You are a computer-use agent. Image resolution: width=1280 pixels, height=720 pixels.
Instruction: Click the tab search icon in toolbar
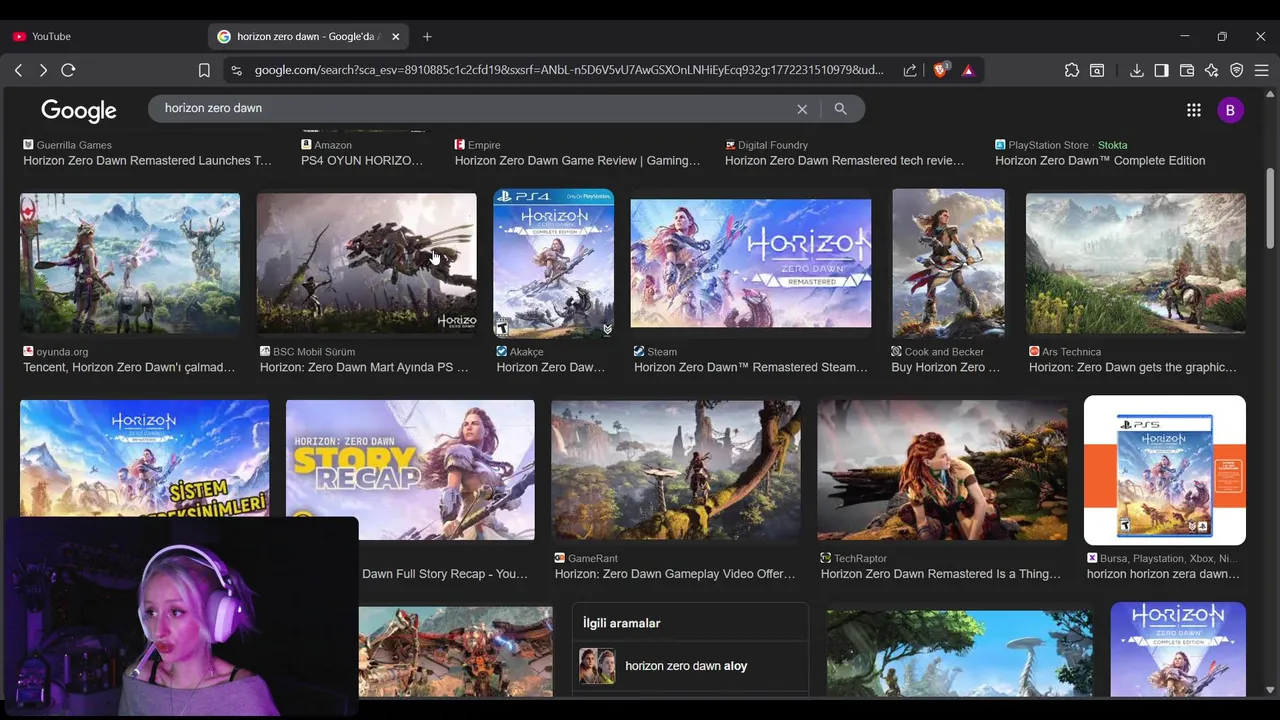1097,70
